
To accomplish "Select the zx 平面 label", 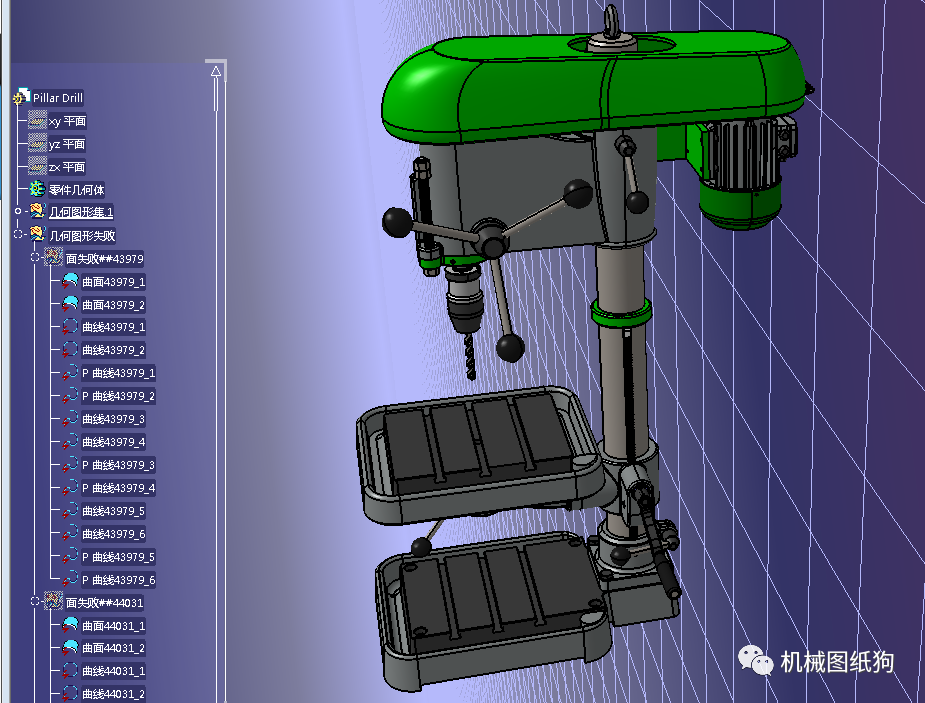I will click(67, 167).
